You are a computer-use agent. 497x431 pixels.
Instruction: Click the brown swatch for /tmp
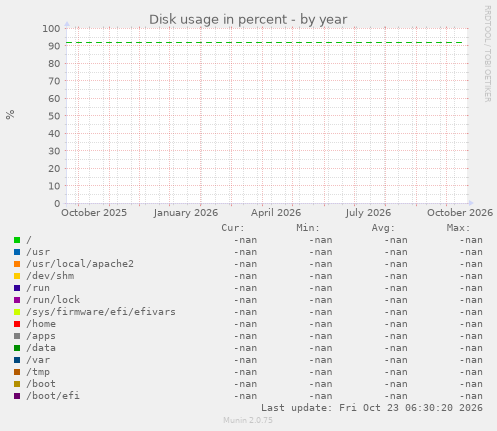(17, 372)
